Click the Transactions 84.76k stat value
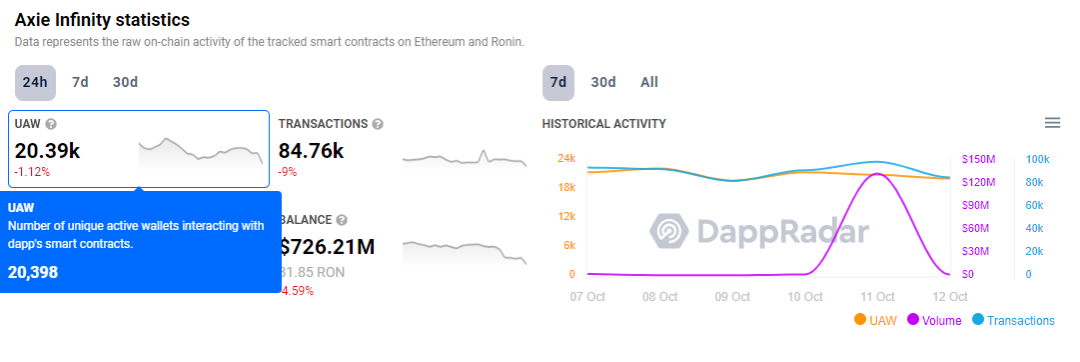The image size is (1080, 362). click(x=311, y=150)
